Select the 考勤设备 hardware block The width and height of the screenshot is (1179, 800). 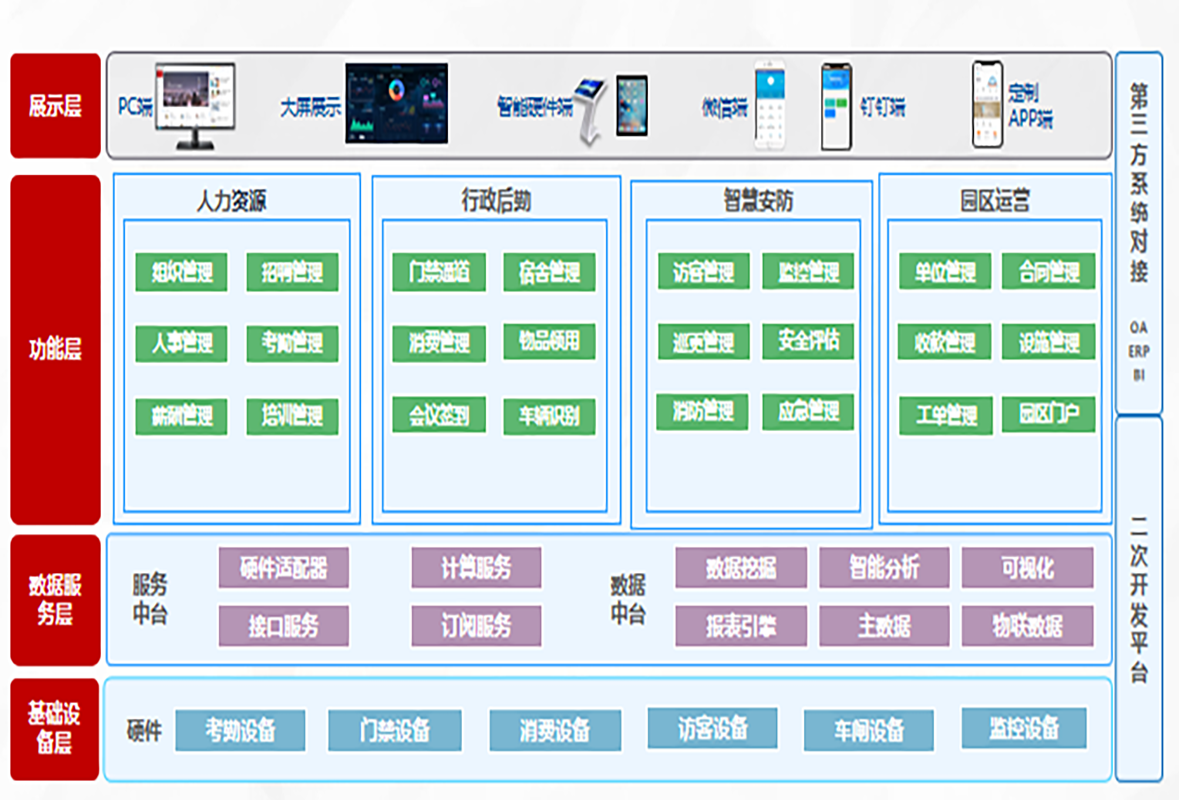[241, 730]
